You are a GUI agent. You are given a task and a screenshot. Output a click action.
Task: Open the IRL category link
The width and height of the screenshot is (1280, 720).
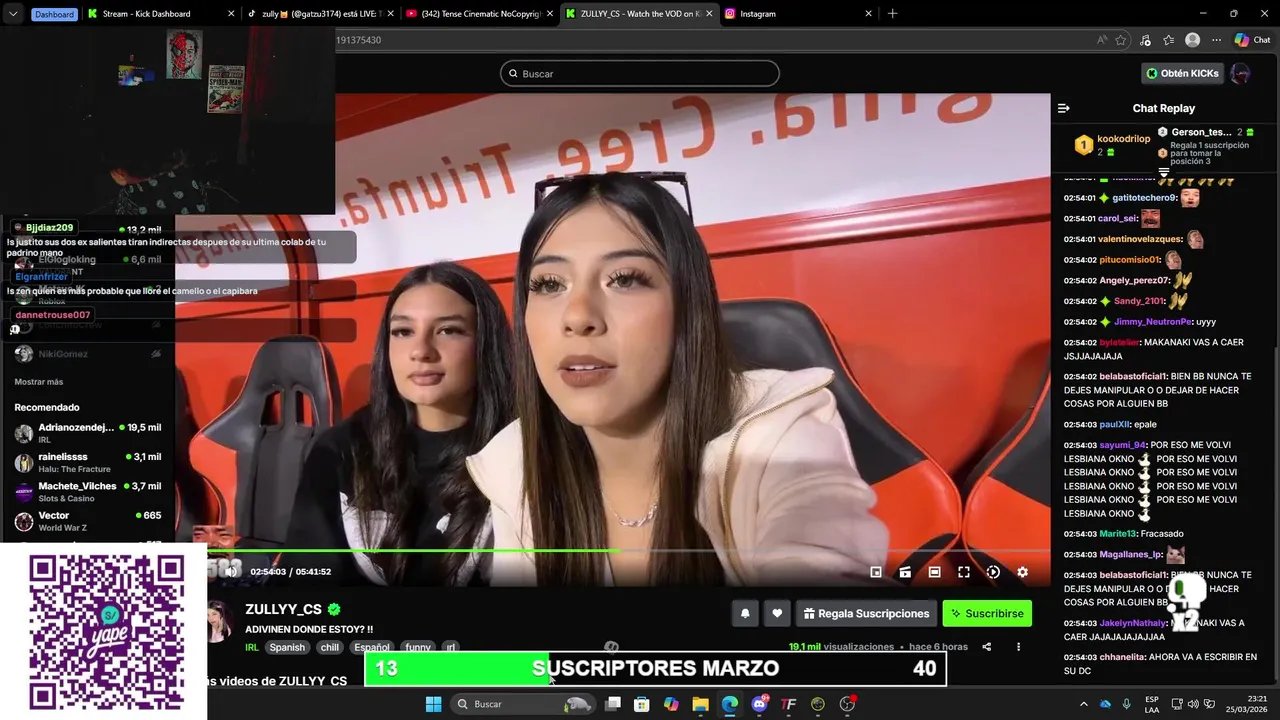click(252, 647)
